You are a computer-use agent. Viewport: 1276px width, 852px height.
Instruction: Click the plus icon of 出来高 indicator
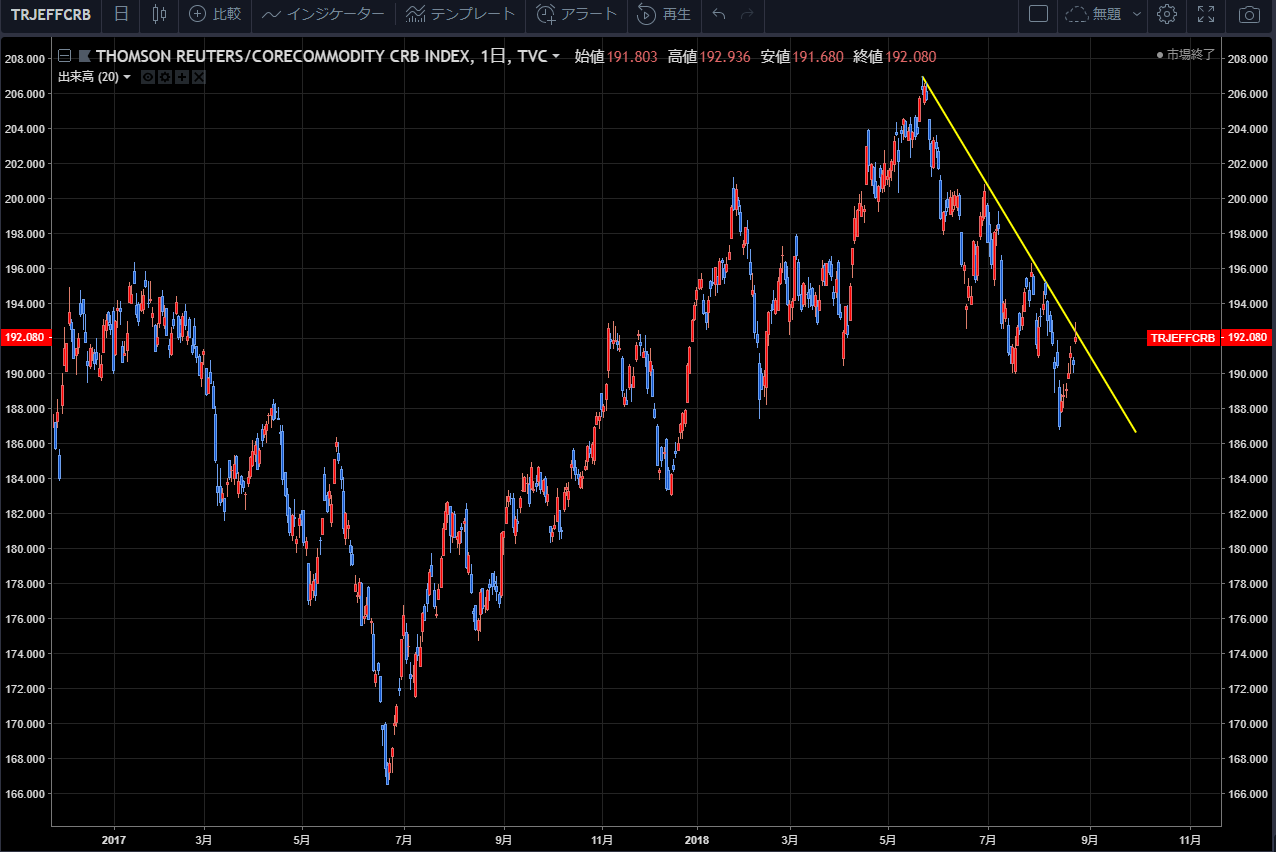click(182, 77)
